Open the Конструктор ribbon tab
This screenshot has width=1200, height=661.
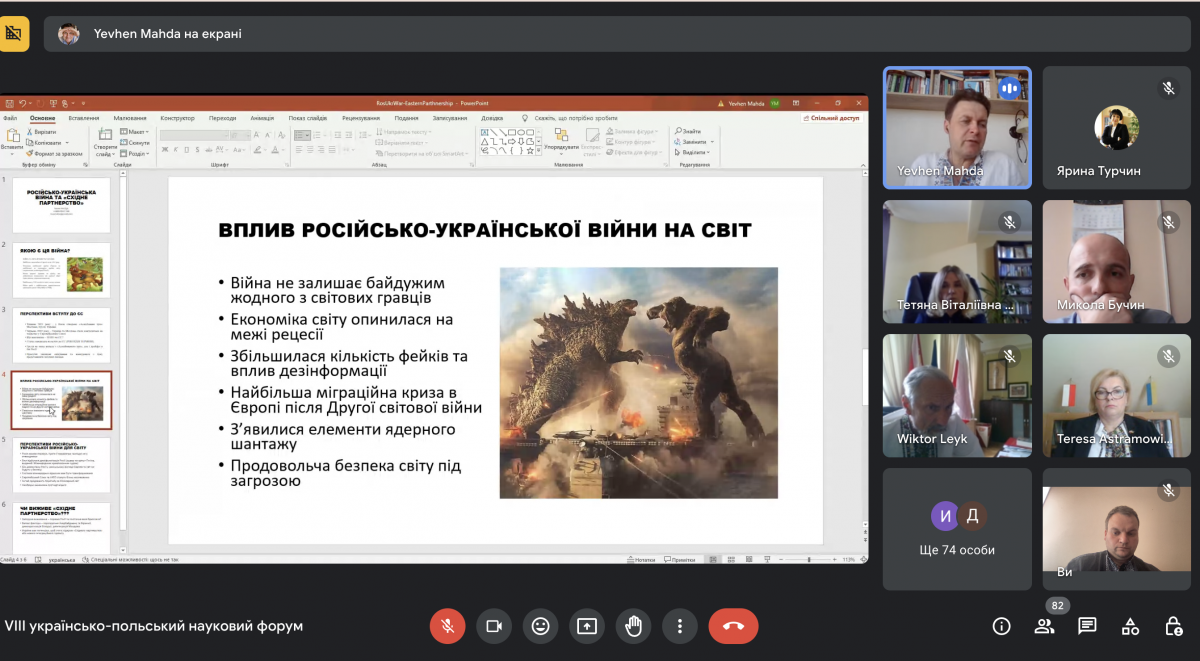pyautogui.click(x=177, y=118)
